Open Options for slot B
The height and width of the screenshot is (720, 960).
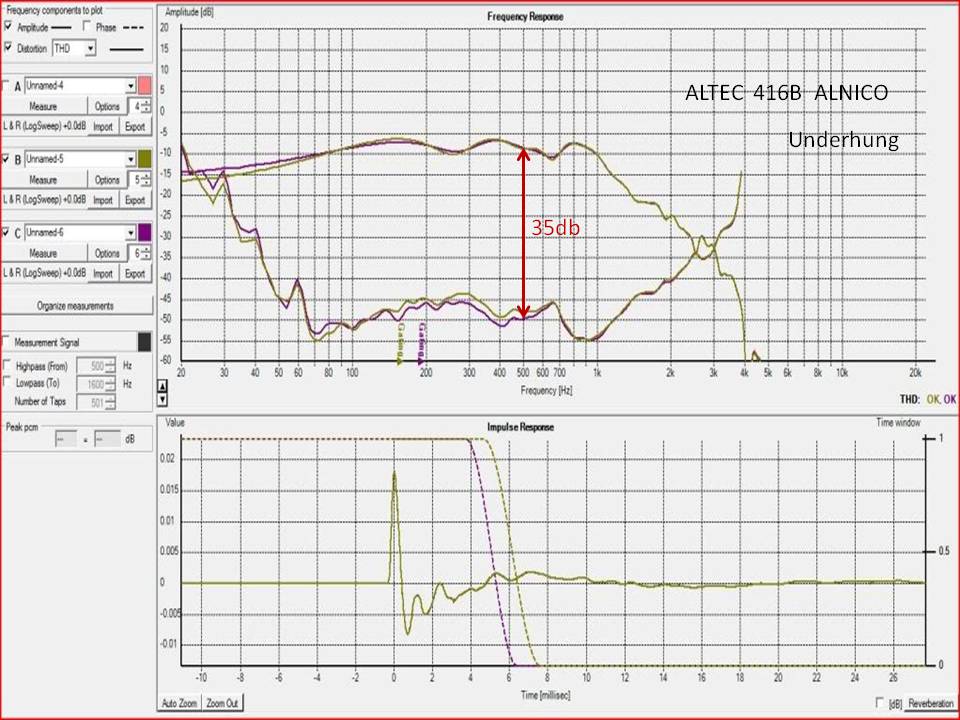tap(107, 180)
